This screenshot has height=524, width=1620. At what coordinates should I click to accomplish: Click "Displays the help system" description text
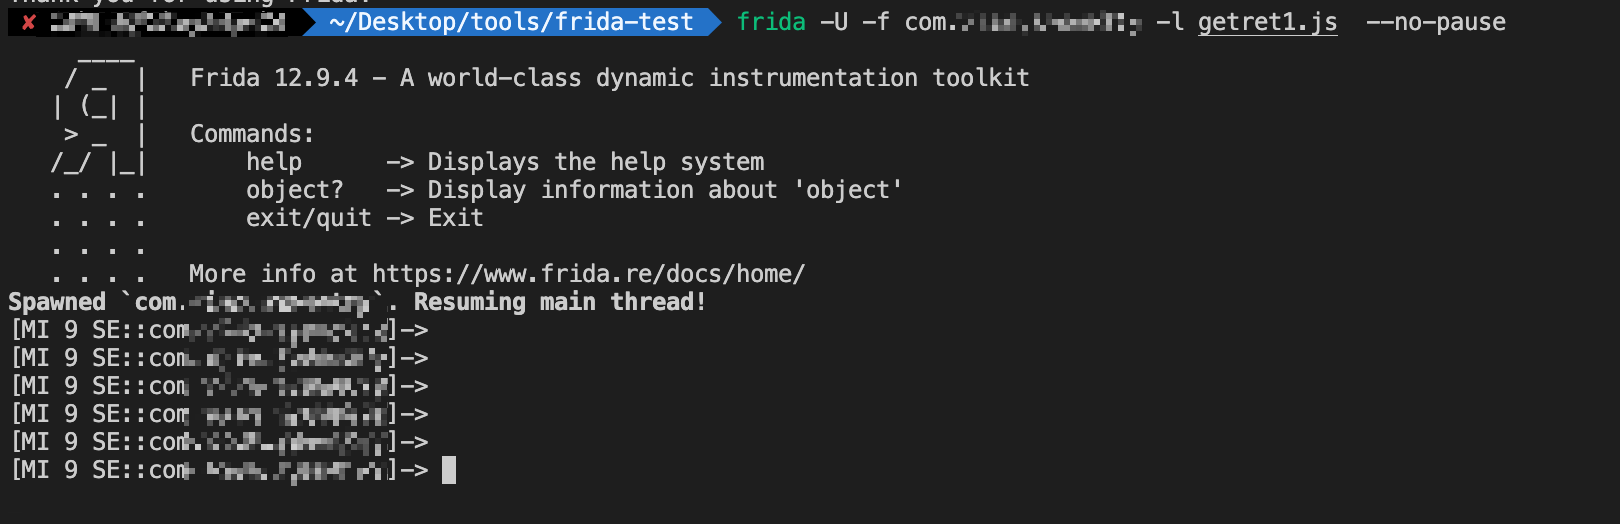click(x=596, y=162)
